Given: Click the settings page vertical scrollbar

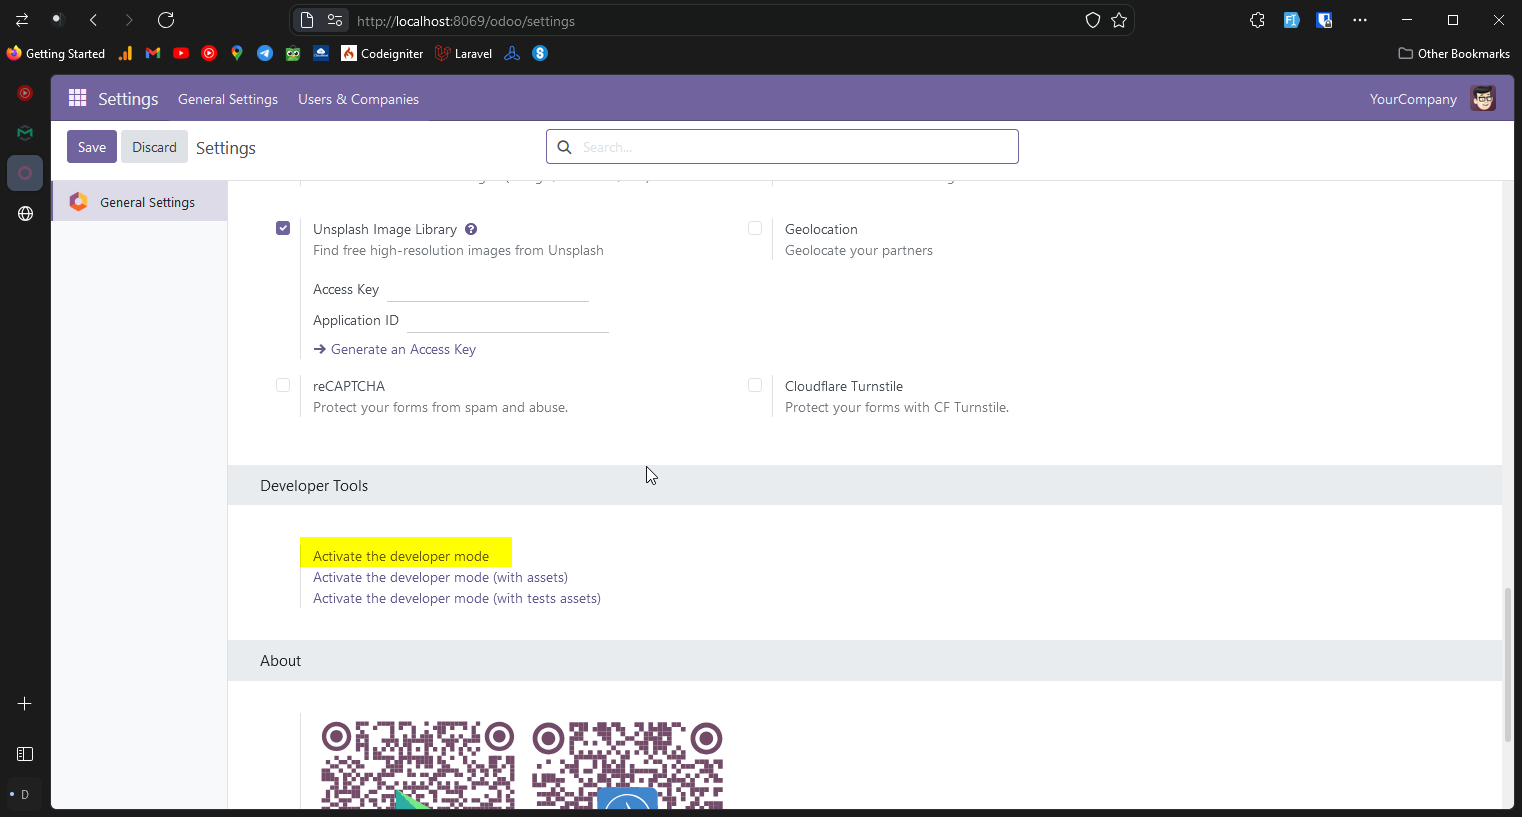Looking at the screenshot, I should 1508,665.
